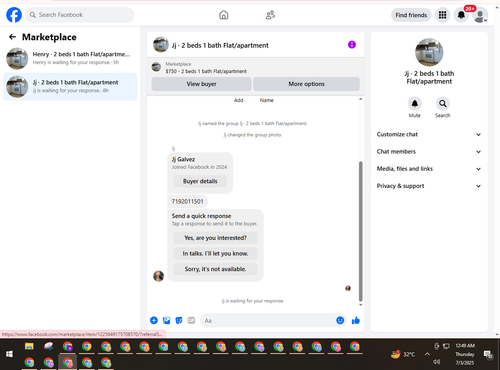The height and width of the screenshot is (370, 500).
Task: Open Buyer details for Jj Galvez
Action: click(200, 181)
